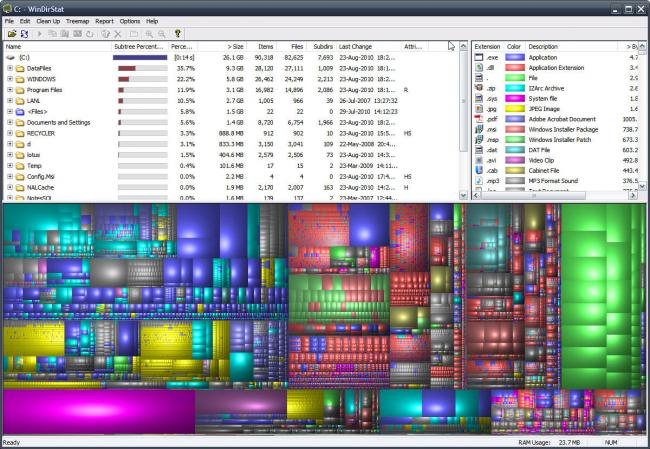Image resolution: width=650 pixels, height=449 pixels.
Task: Click the red X Delete toolbar icon
Action: click(117, 33)
